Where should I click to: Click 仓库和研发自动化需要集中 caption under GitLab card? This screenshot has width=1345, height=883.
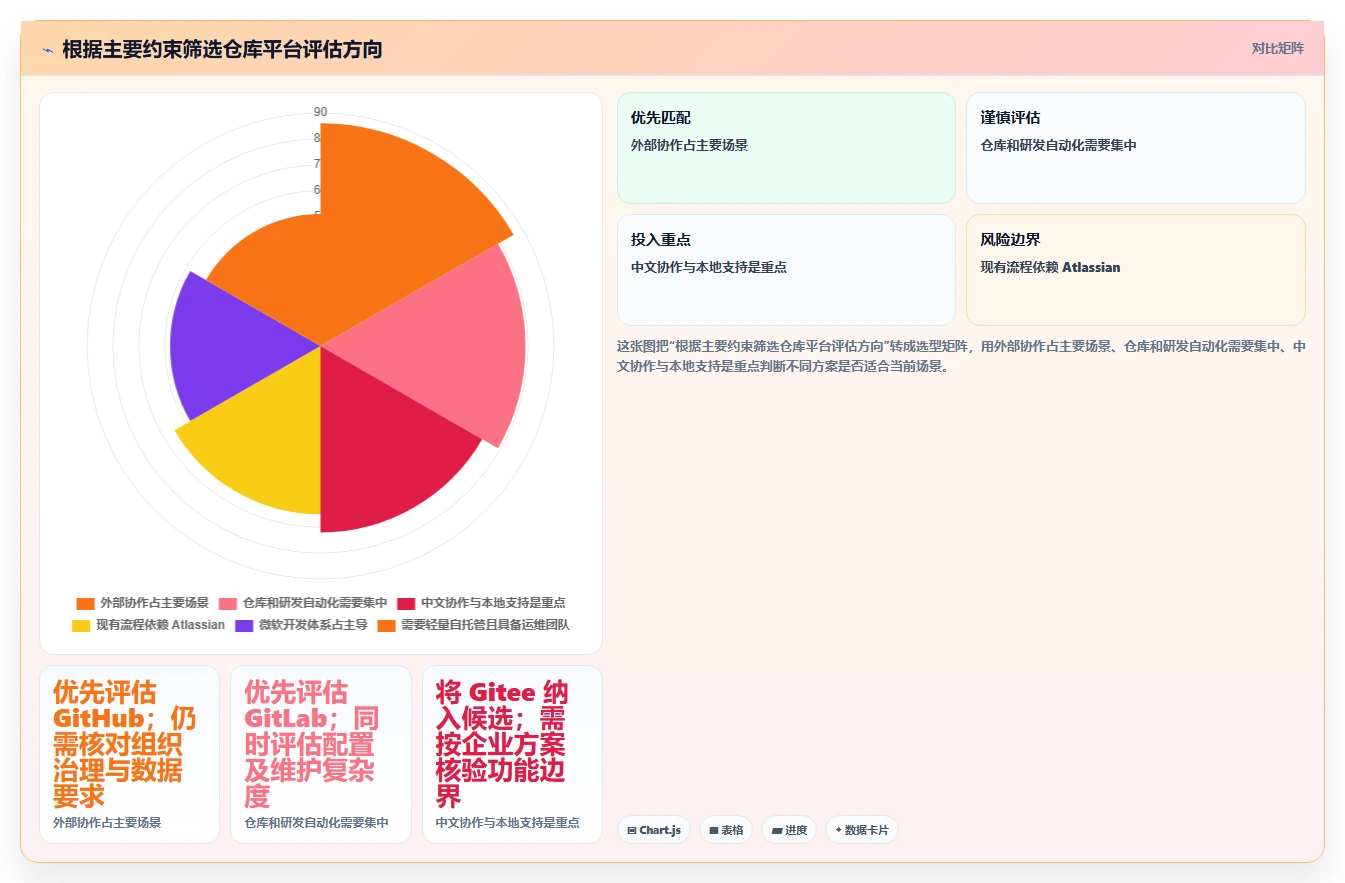click(316, 822)
